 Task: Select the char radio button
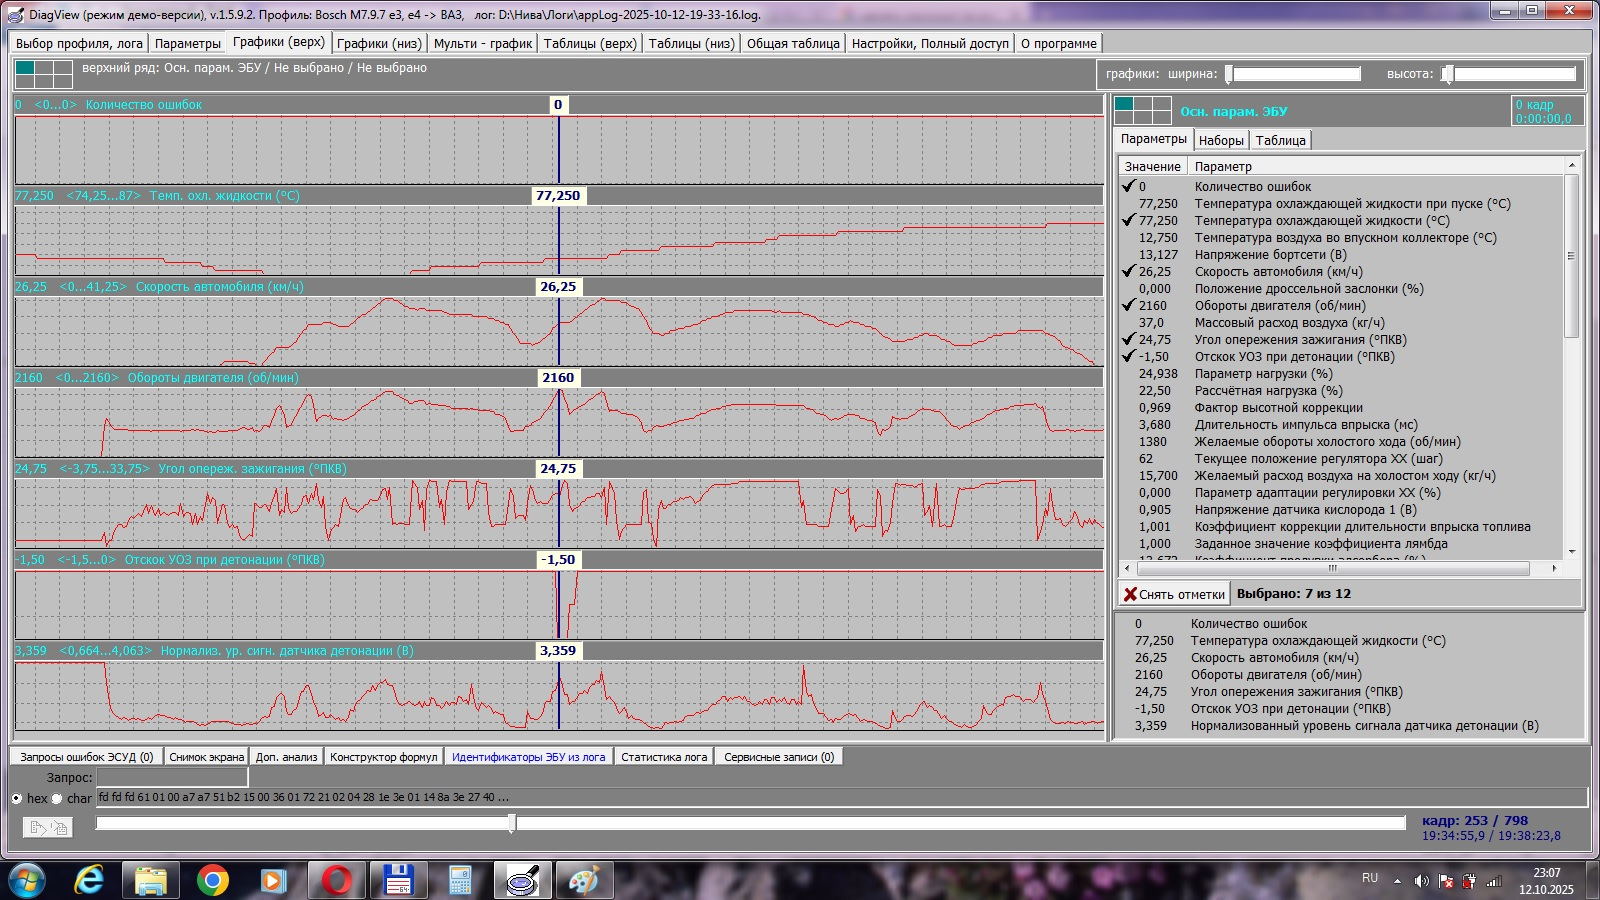tap(57, 798)
